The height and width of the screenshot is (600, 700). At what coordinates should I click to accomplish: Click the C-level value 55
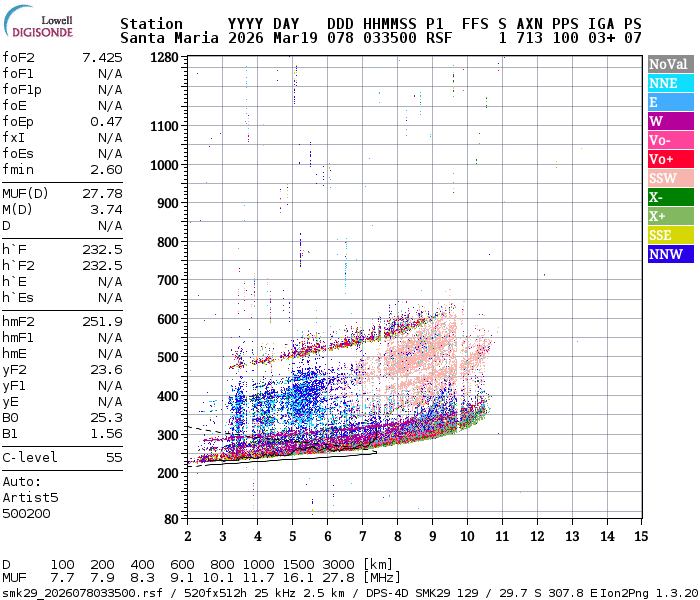(x=114, y=458)
